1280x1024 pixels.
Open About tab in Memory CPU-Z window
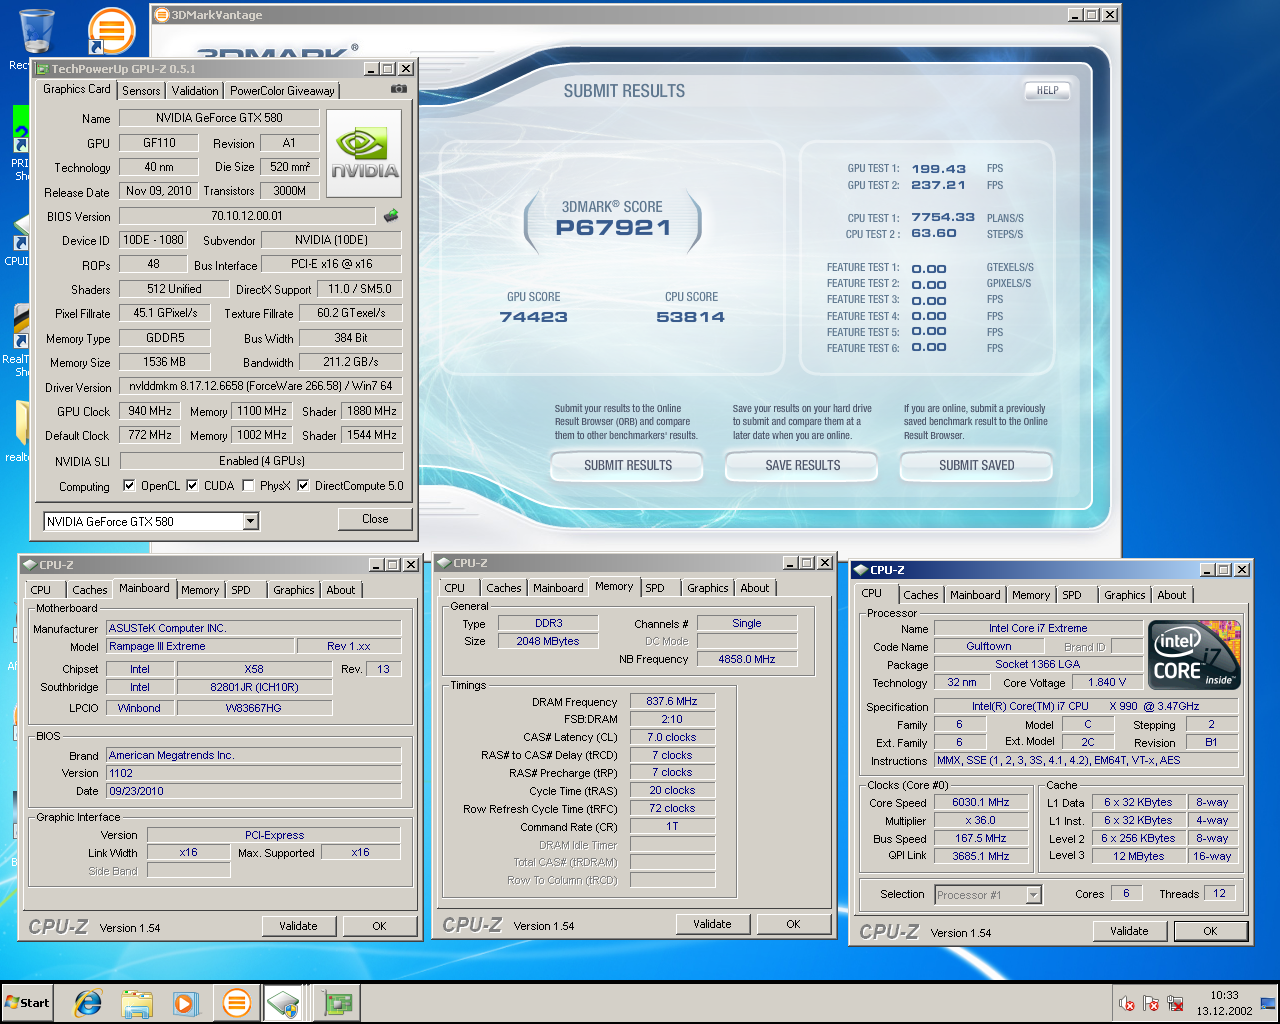coord(755,588)
